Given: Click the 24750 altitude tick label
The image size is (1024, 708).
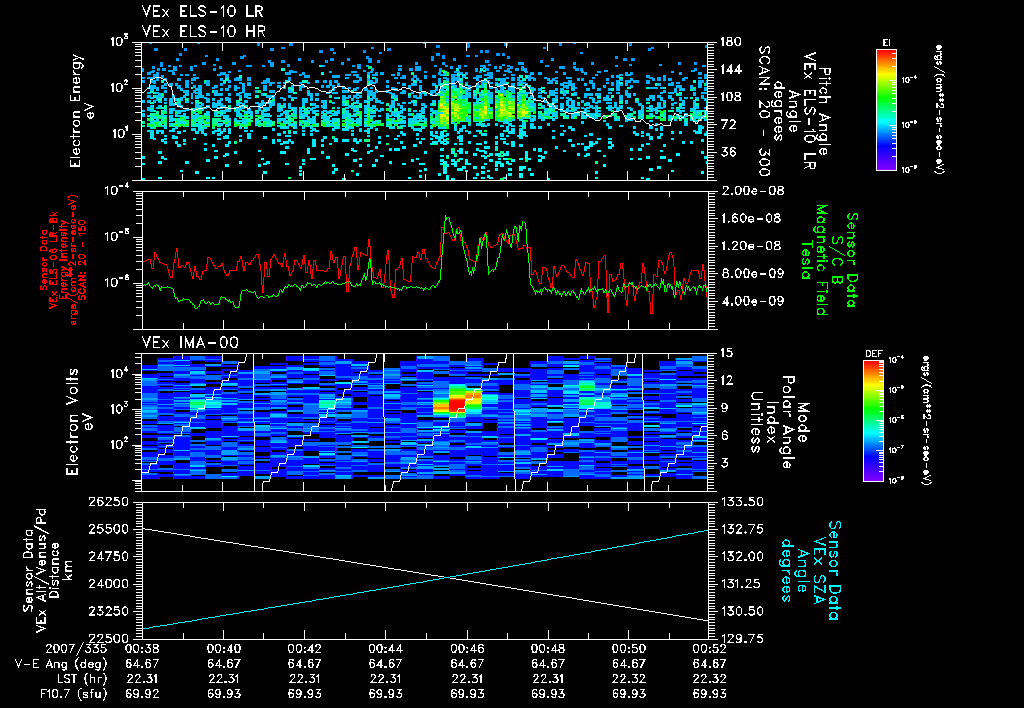Looking at the screenshot, I should pyautogui.click(x=108, y=557).
